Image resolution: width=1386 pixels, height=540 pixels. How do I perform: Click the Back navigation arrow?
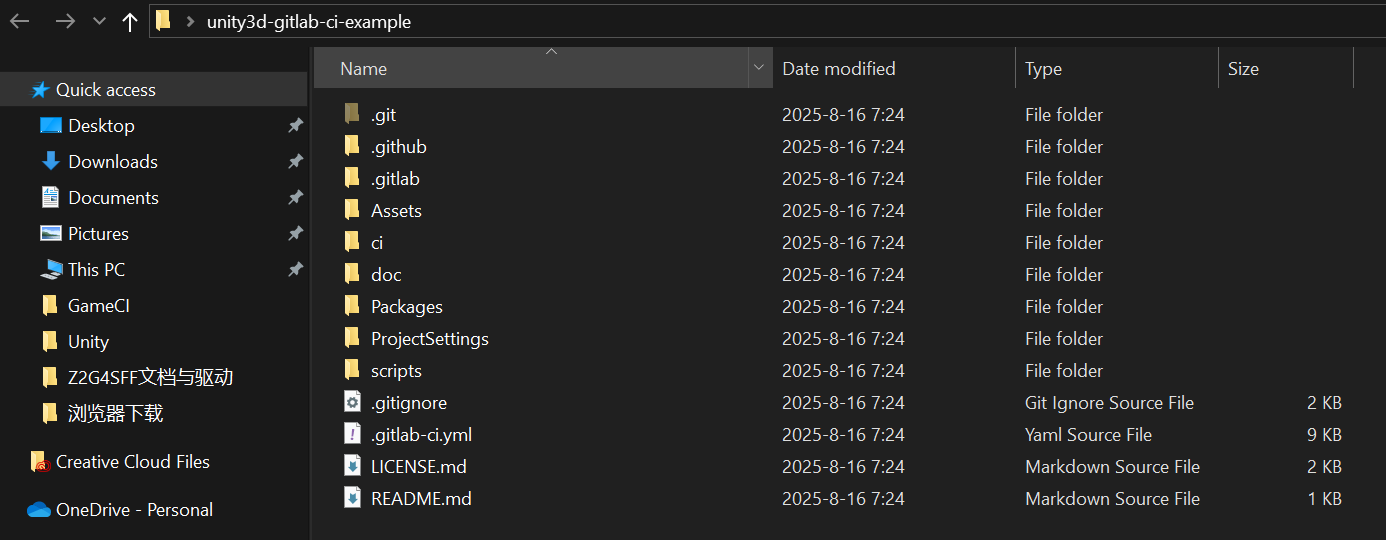(x=20, y=21)
